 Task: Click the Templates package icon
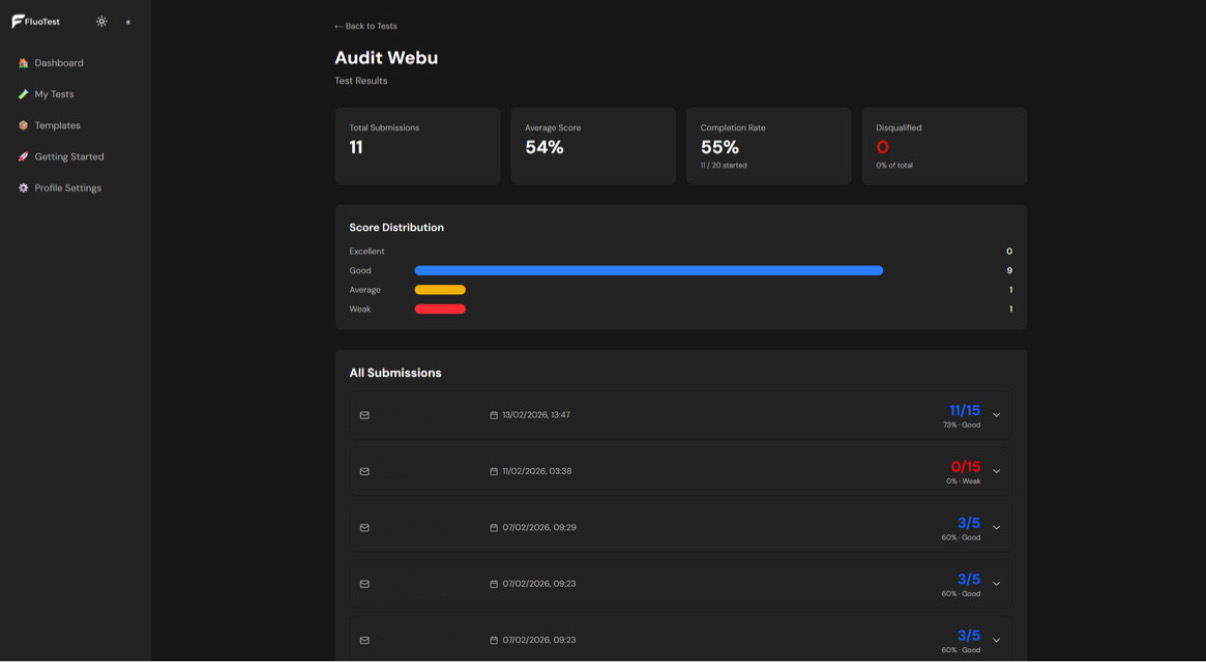24,125
